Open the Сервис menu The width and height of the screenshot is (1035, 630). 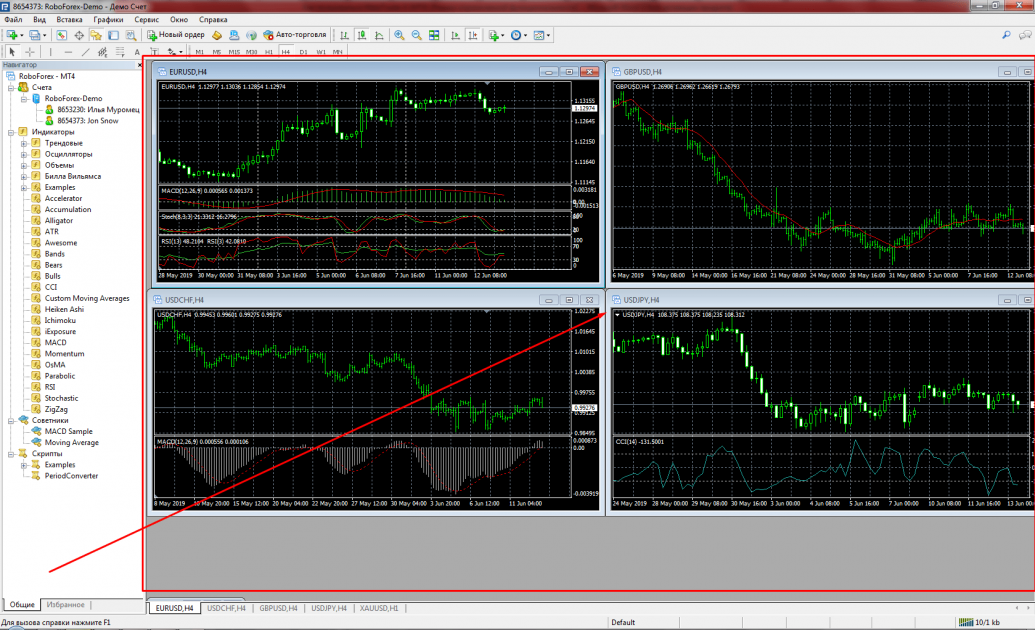(146, 19)
